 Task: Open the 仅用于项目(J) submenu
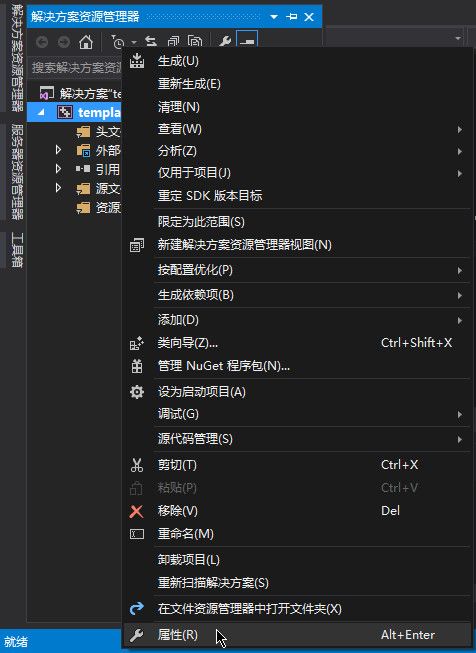point(298,173)
